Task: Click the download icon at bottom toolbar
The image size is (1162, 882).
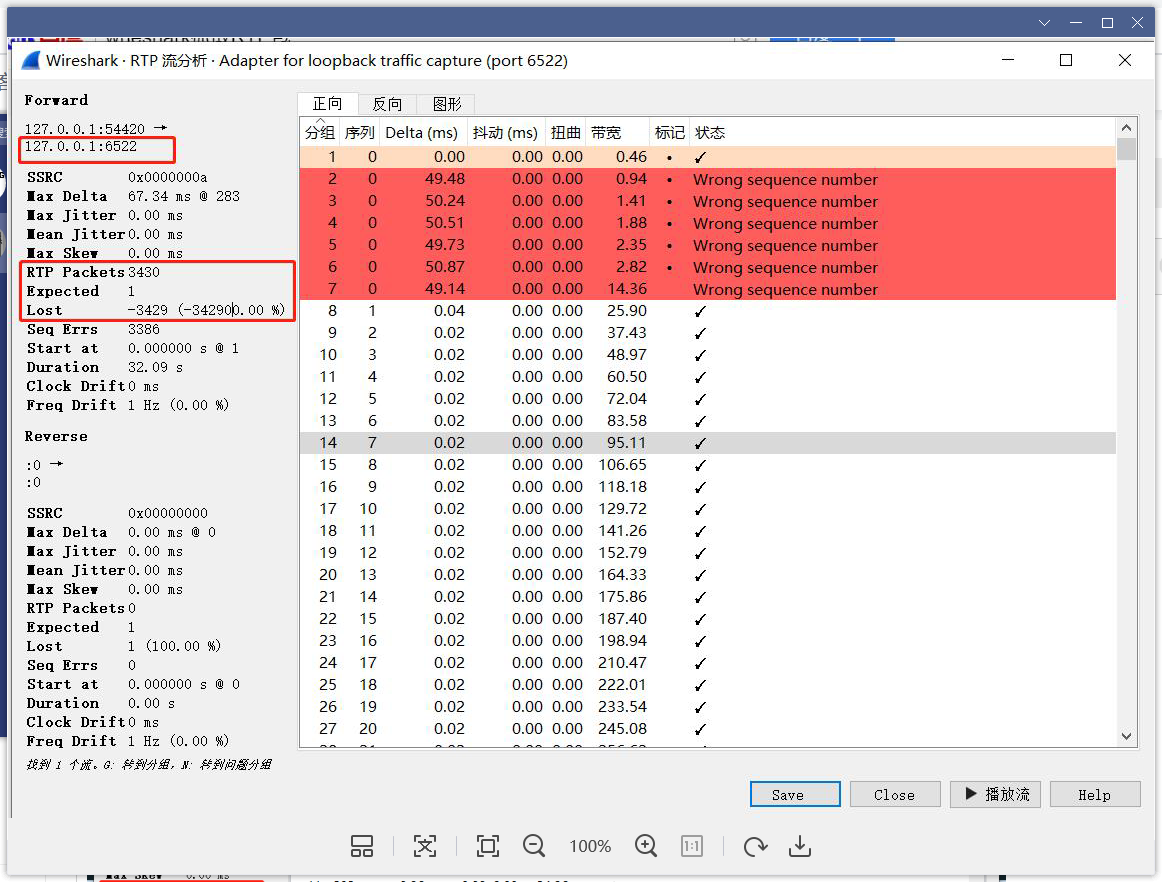Action: [x=799, y=845]
